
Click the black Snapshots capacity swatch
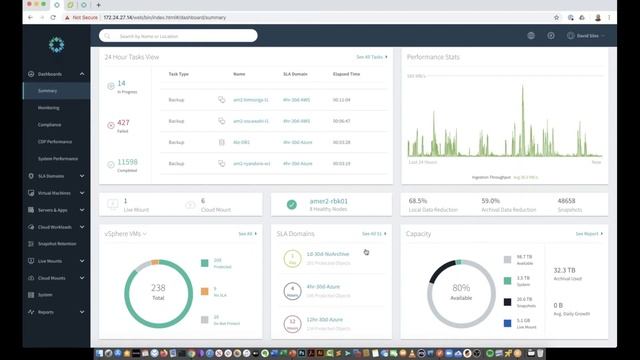tap(507, 302)
